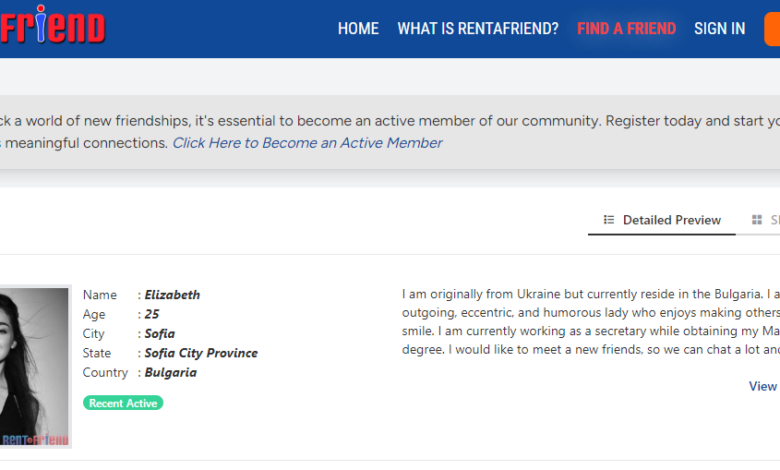The height and width of the screenshot is (470, 780).
Task: Click the name Elizabeth in the profile
Action: coord(172,295)
